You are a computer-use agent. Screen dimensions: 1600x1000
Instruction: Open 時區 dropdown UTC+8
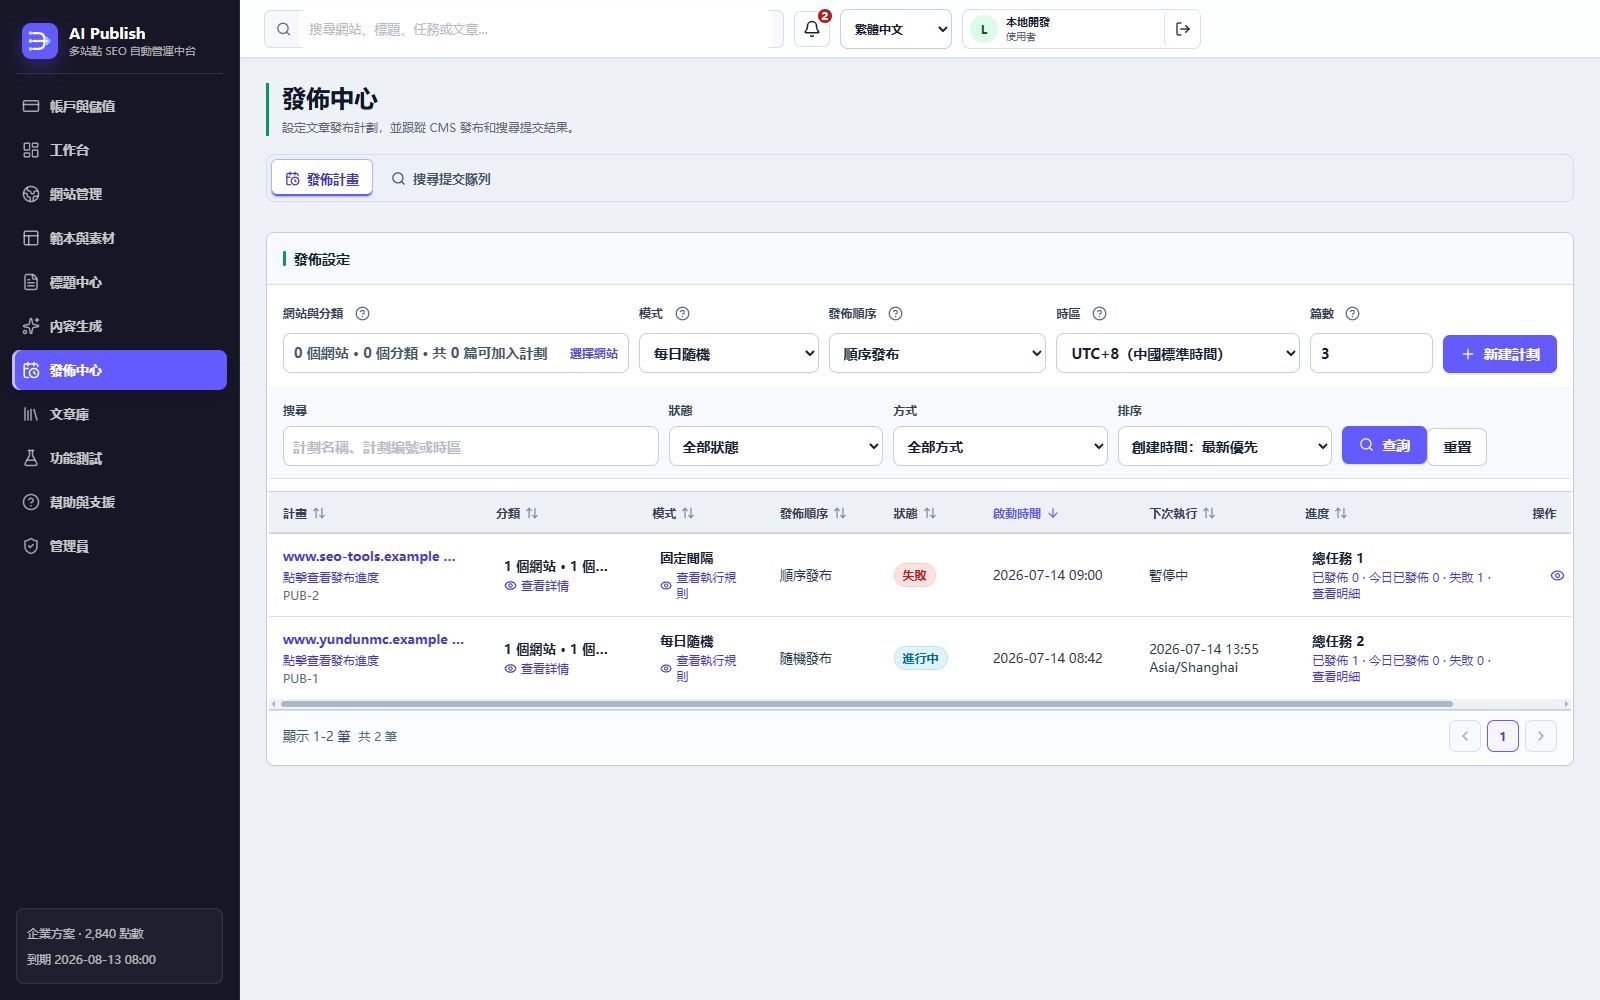(1178, 354)
